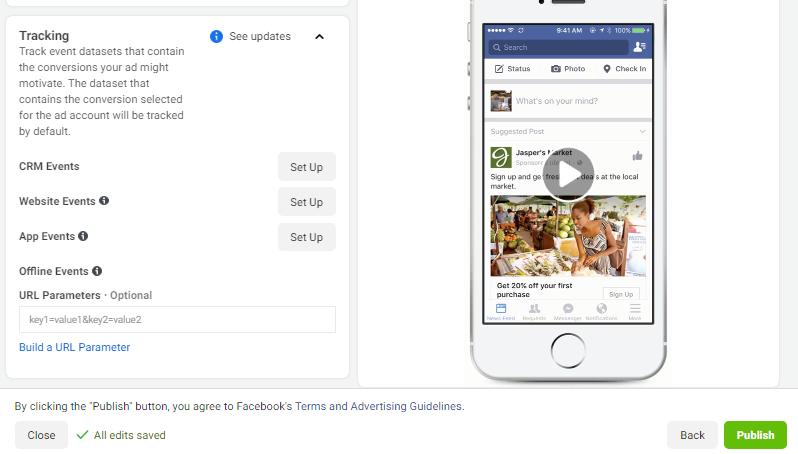Viewport: 798px width, 454px height.
Task: Focus the URL Parameters input field
Action: point(177,320)
